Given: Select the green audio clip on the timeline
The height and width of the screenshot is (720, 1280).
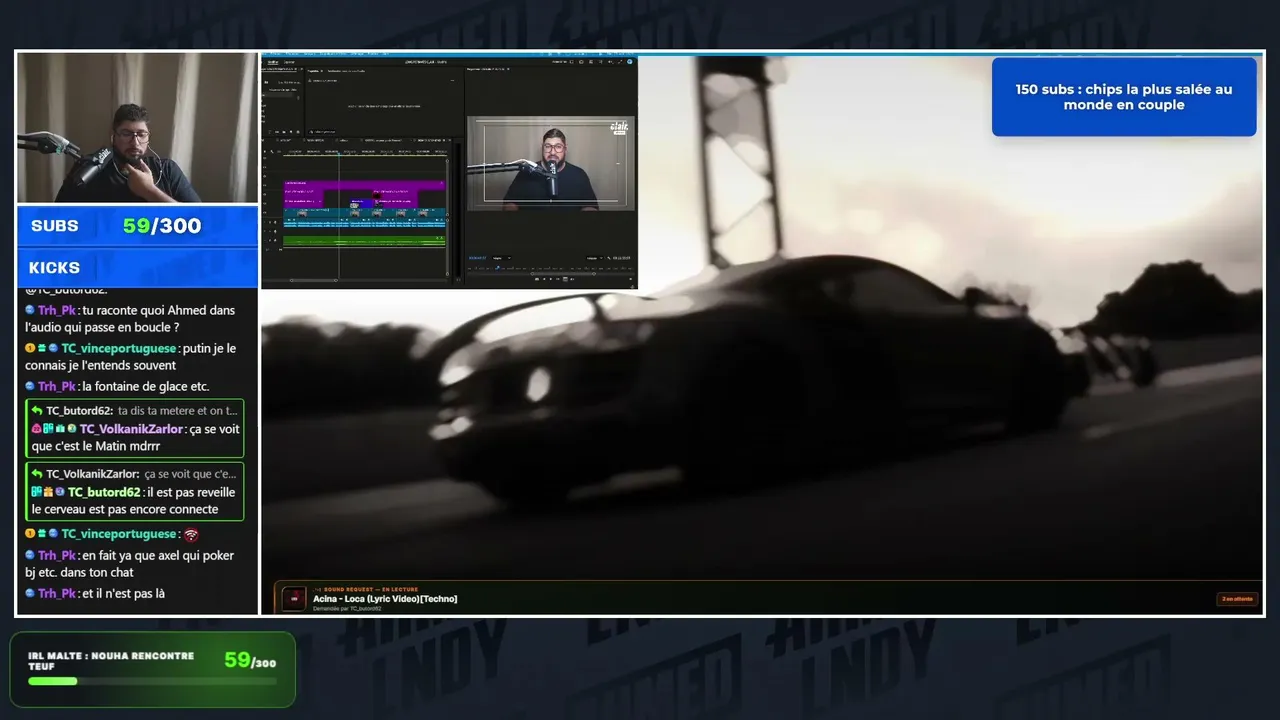Looking at the screenshot, I should (x=364, y=240).
